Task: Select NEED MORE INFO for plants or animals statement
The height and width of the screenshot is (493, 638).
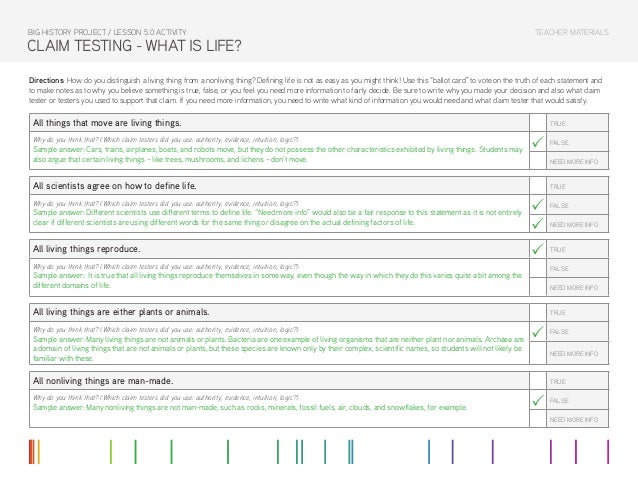Action: 577,353
